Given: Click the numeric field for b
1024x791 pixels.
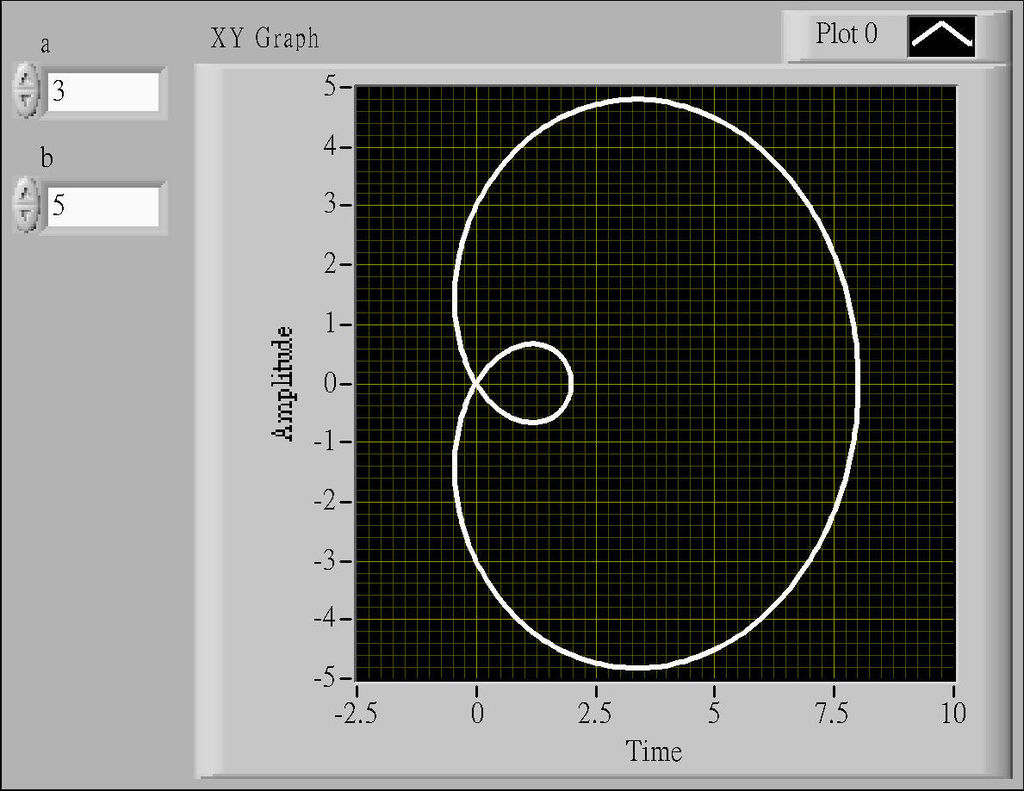Looking at the screenshot, I should 103,206.
